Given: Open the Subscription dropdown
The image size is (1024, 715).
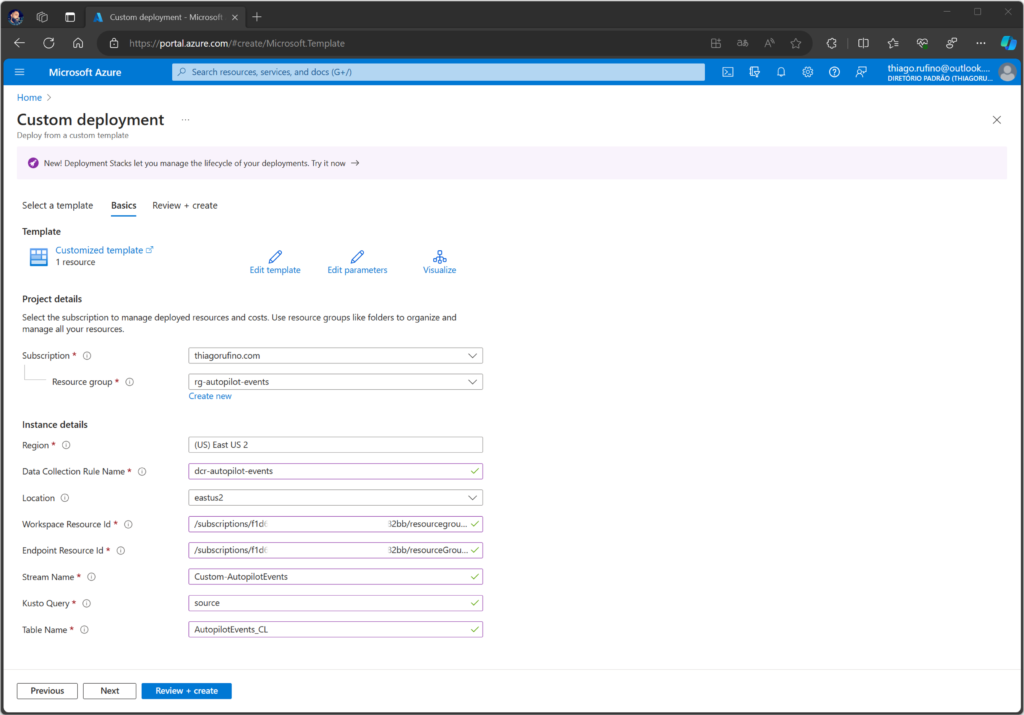Looking at the screenshot, I should (x=335, y=355).
